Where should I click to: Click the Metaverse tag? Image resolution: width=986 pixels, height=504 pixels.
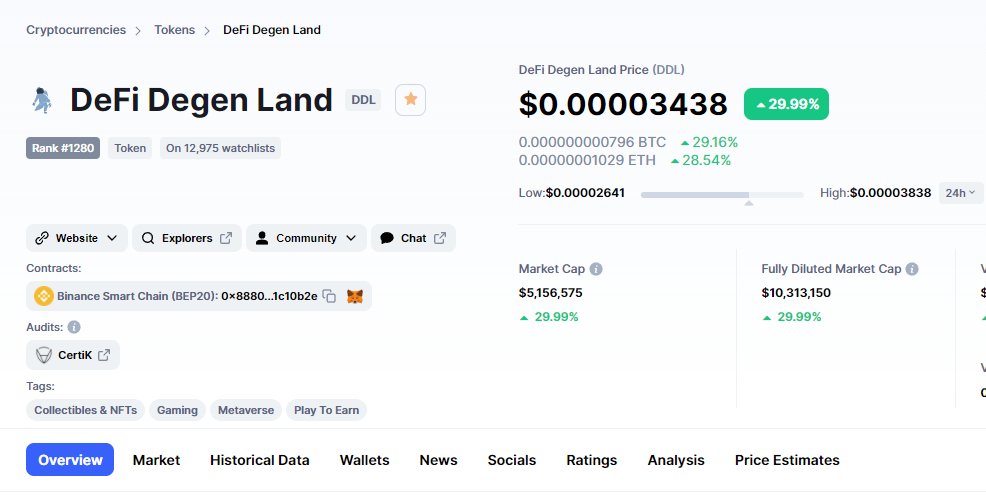click(246, 410)
